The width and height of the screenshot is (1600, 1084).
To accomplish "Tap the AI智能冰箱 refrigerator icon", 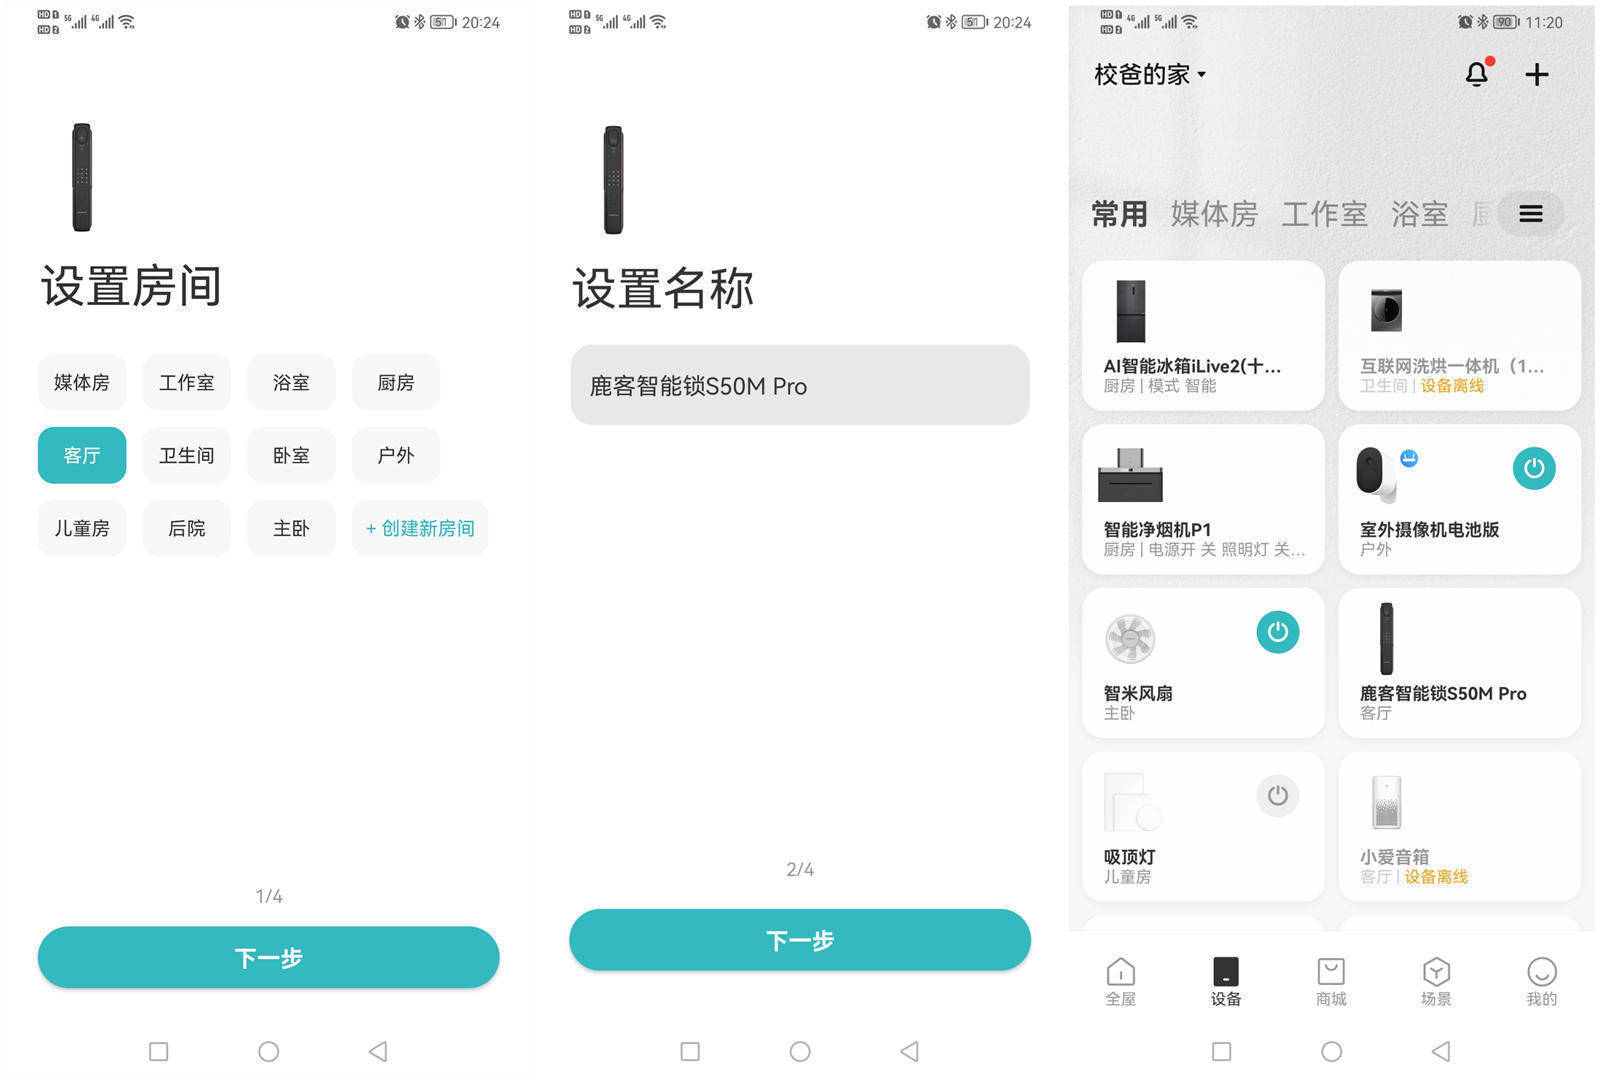I will click(1131, 311).
